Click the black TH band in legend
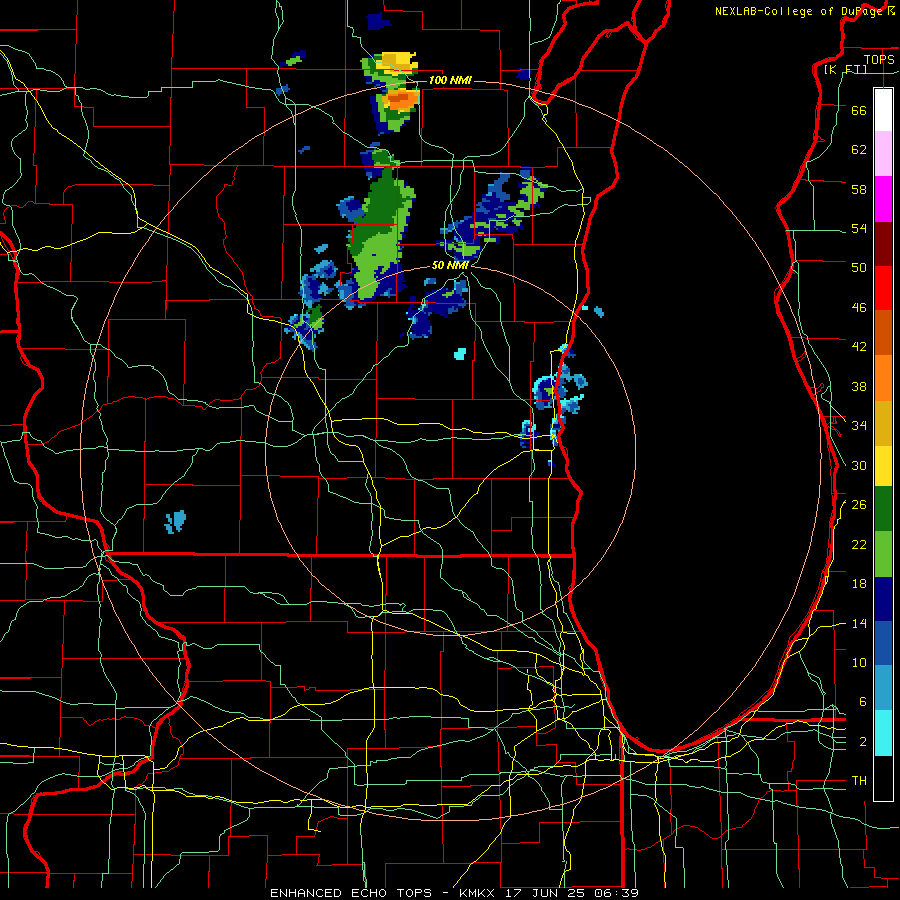Screen dimensions: 900x900 pos(883,778)
